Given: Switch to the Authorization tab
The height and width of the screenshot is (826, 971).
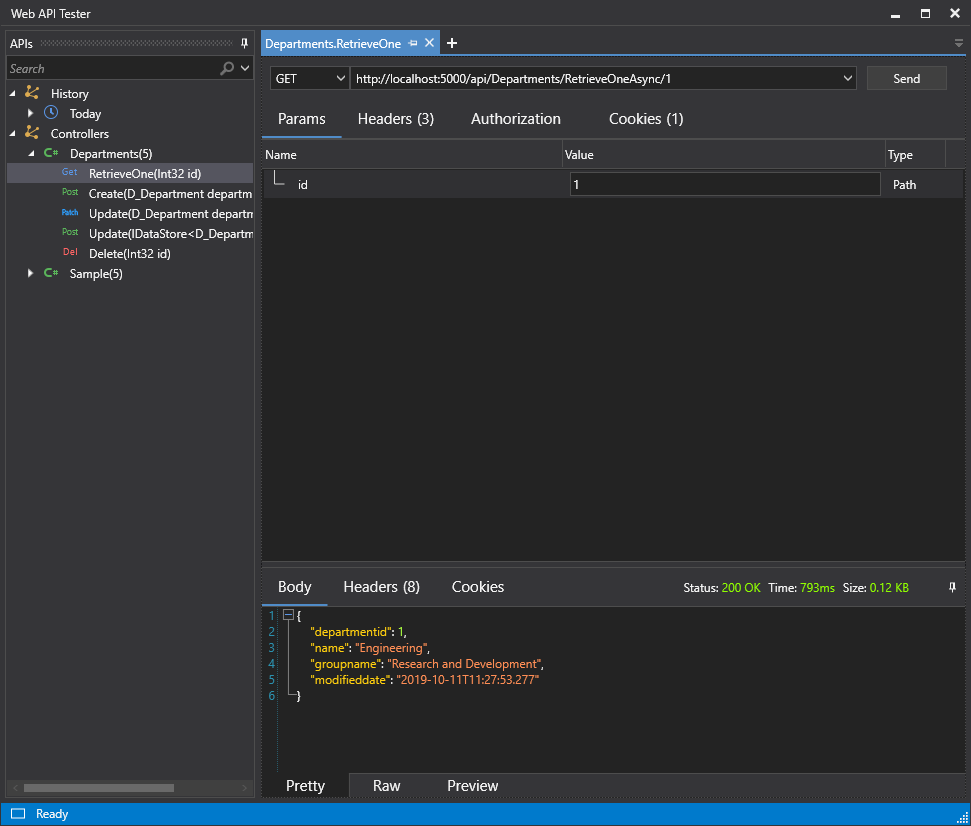Looking at the screenshot, I should tap(515, 119).
